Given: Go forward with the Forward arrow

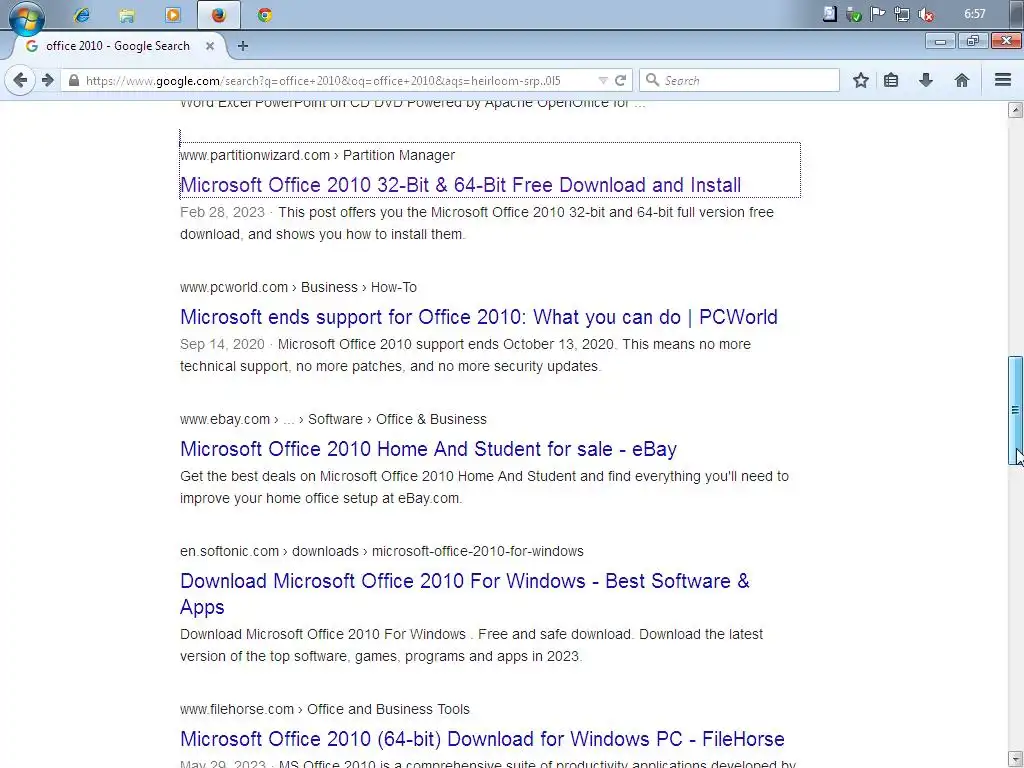Looking at the screenshot, I should [x=48, y=80].
